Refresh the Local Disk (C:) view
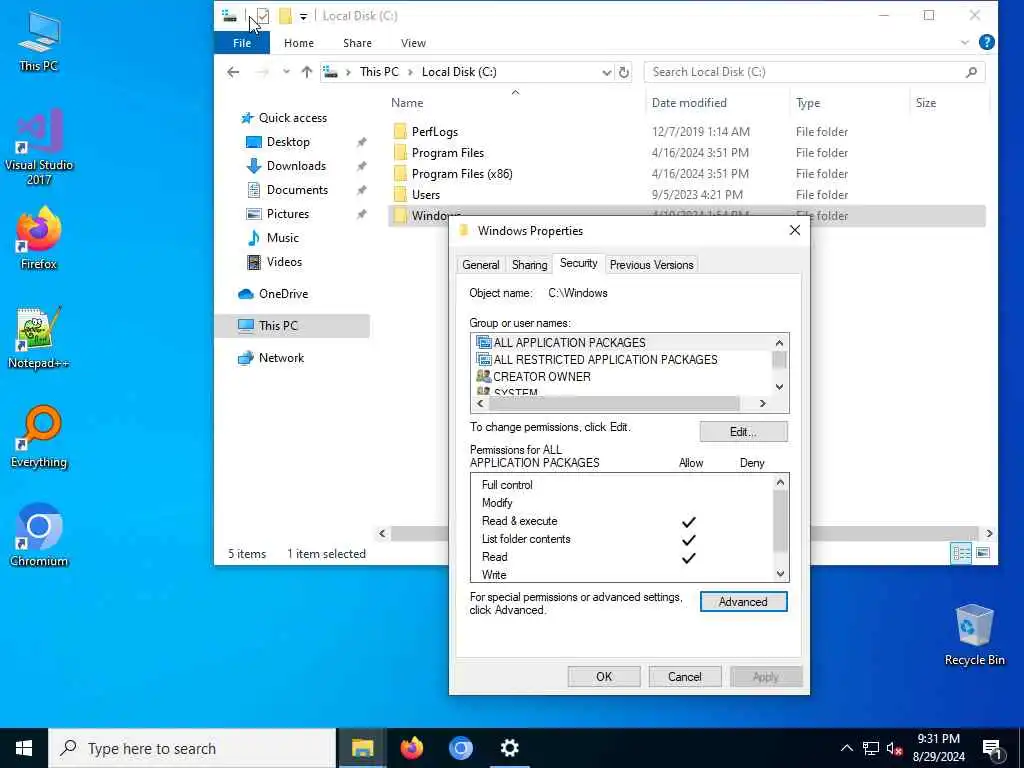This screenshot has height=768, width=1024. (x=624, y=72)
